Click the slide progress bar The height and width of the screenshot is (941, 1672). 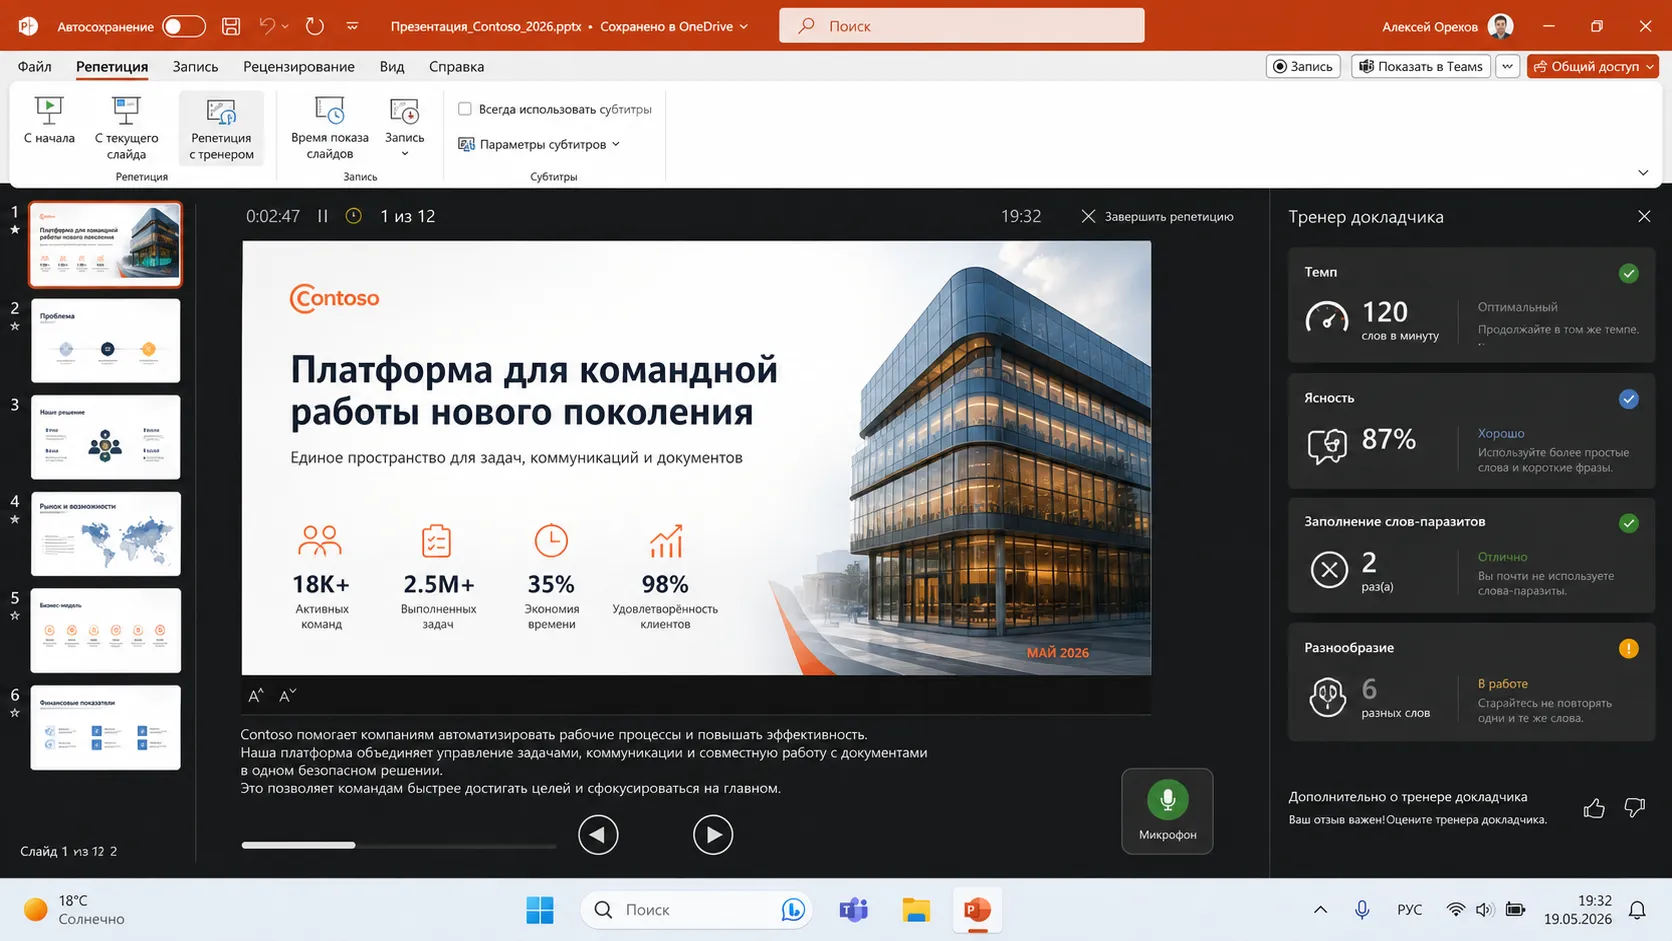coord(399,845)
